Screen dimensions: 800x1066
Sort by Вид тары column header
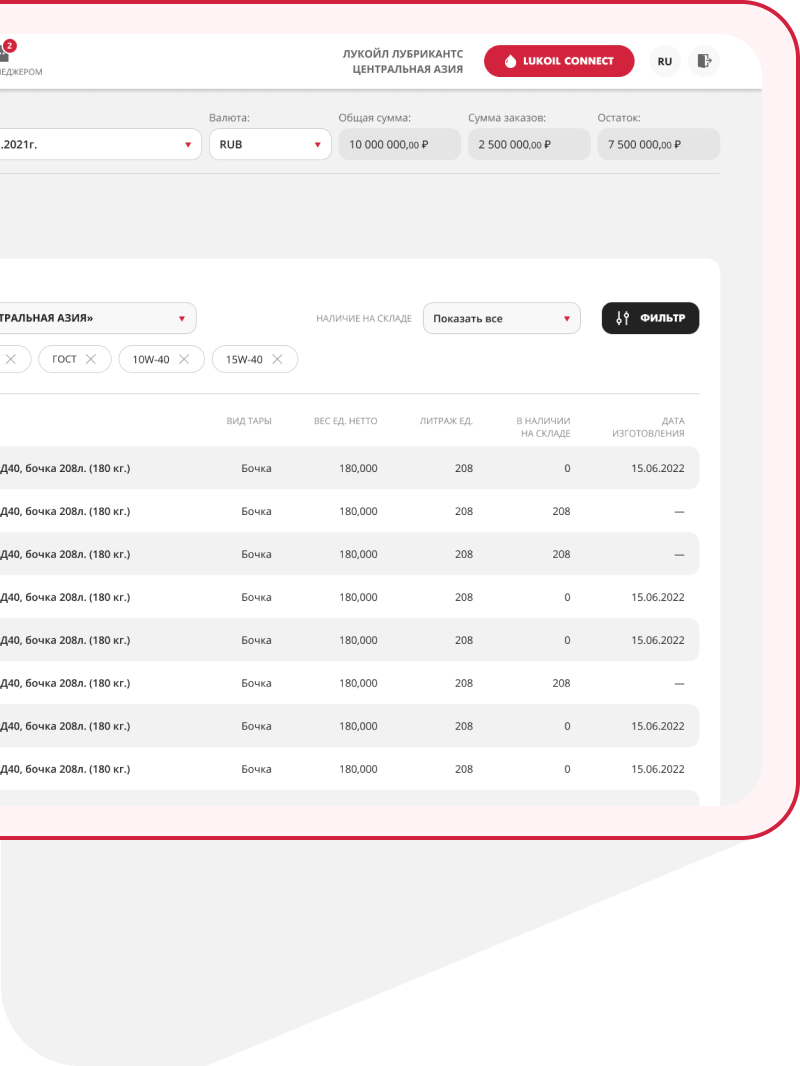pos(249,421)
